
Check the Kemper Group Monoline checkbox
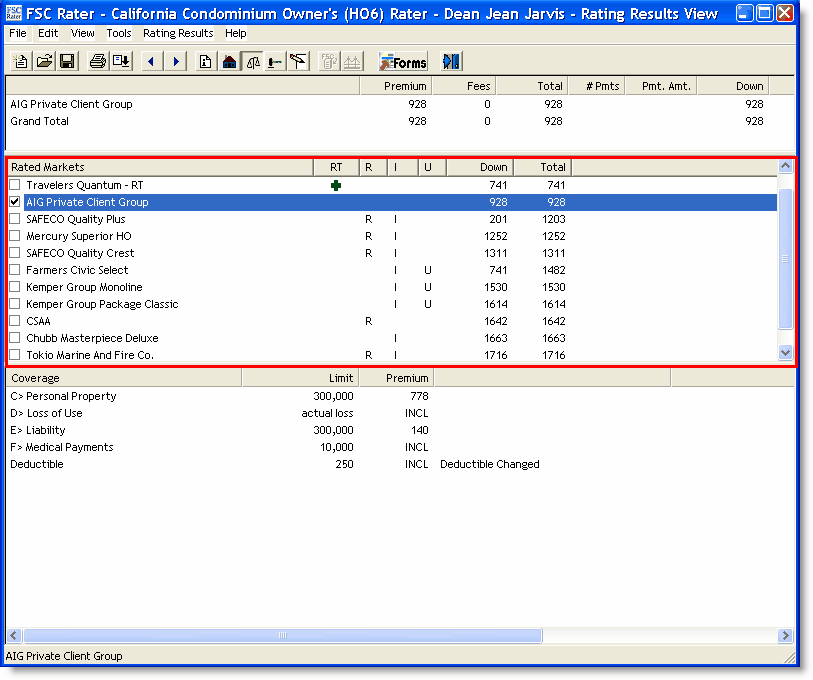pyautogui.click(x=15, y=287)
